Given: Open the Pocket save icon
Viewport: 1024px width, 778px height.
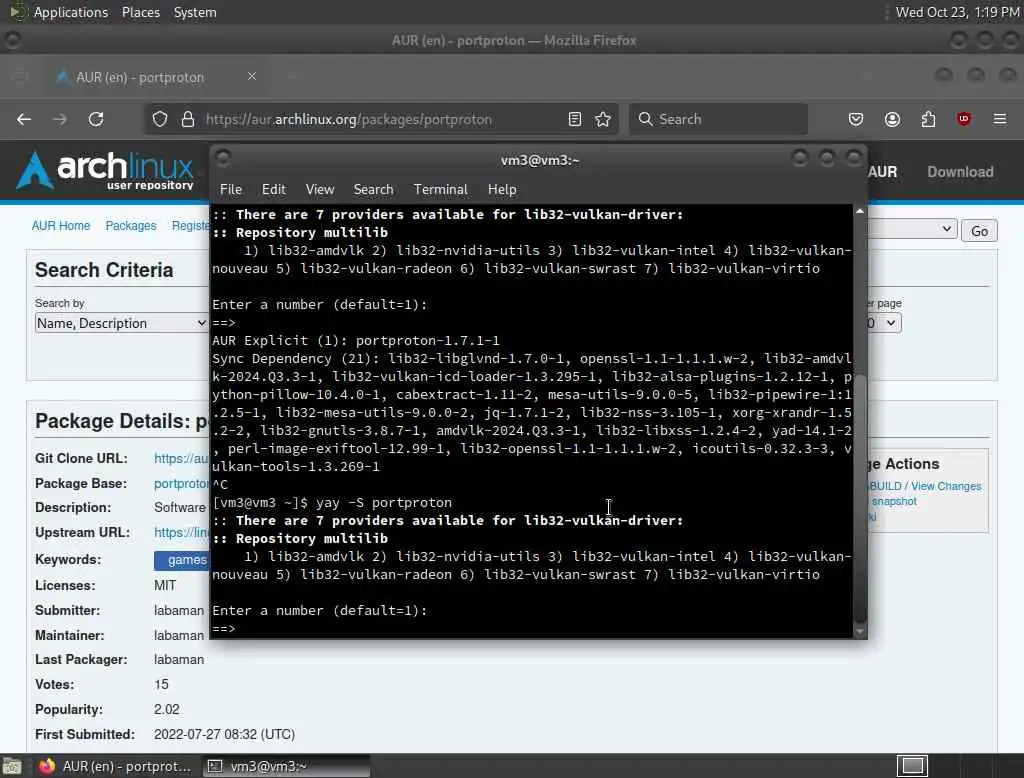Looking at the screenshot, I should (856, 119).
